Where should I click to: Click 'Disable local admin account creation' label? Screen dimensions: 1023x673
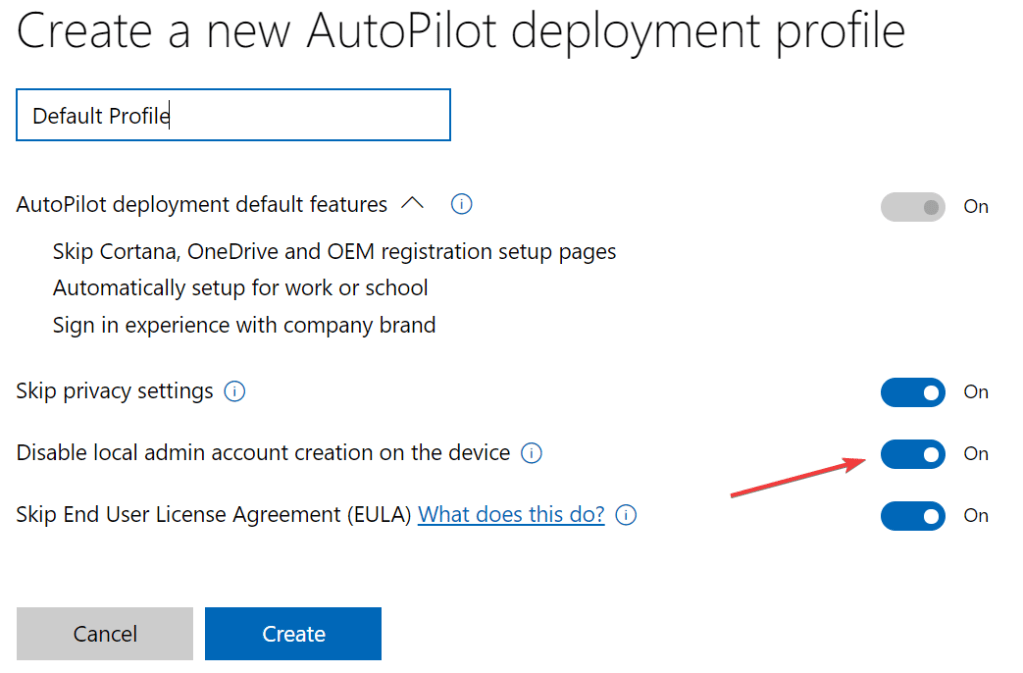coord(263,453)
